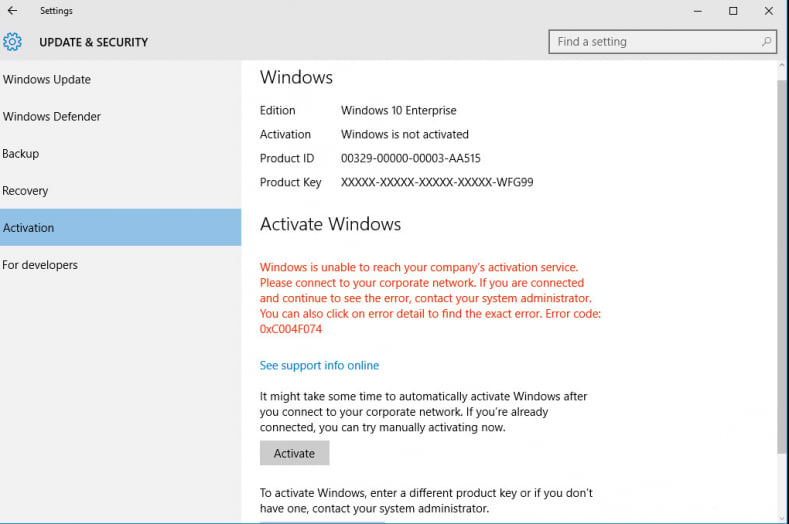Go back with the arrow icon
The image size is (789, 524).
[13, 10]
